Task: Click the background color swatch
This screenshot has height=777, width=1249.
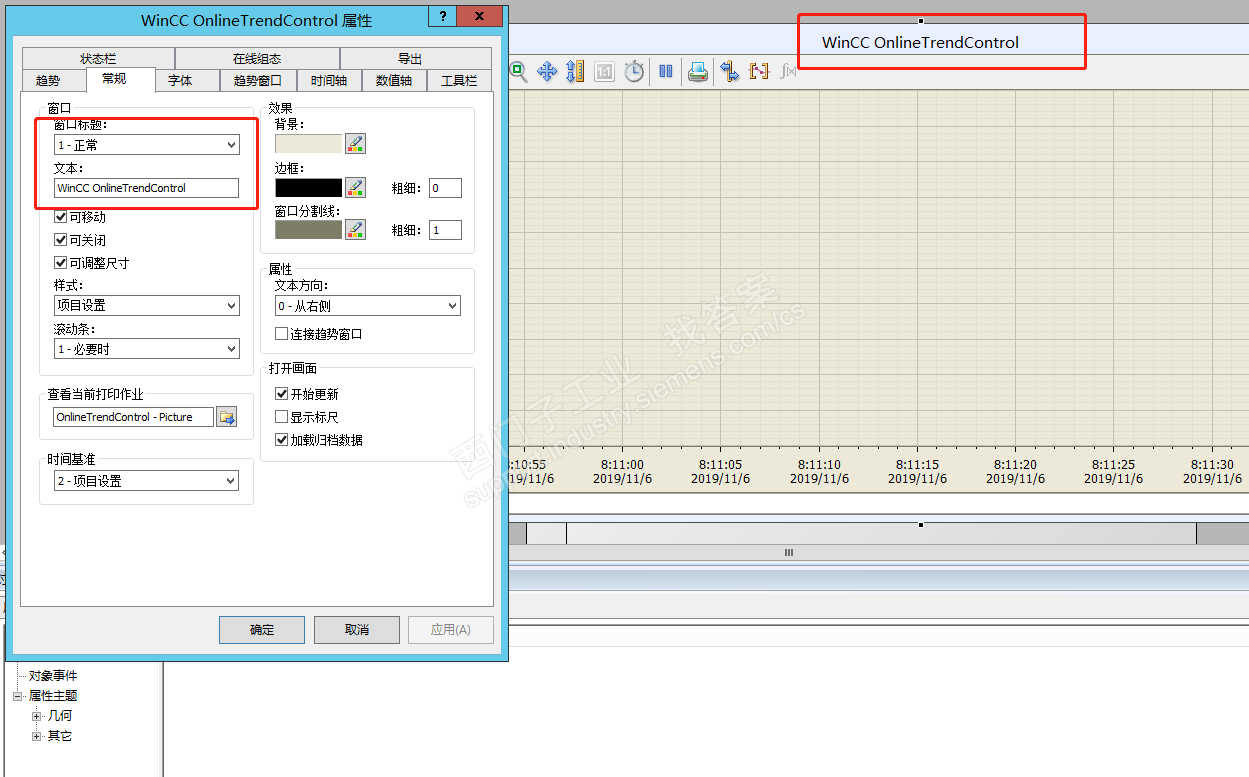Action: [x=308, y=143]
